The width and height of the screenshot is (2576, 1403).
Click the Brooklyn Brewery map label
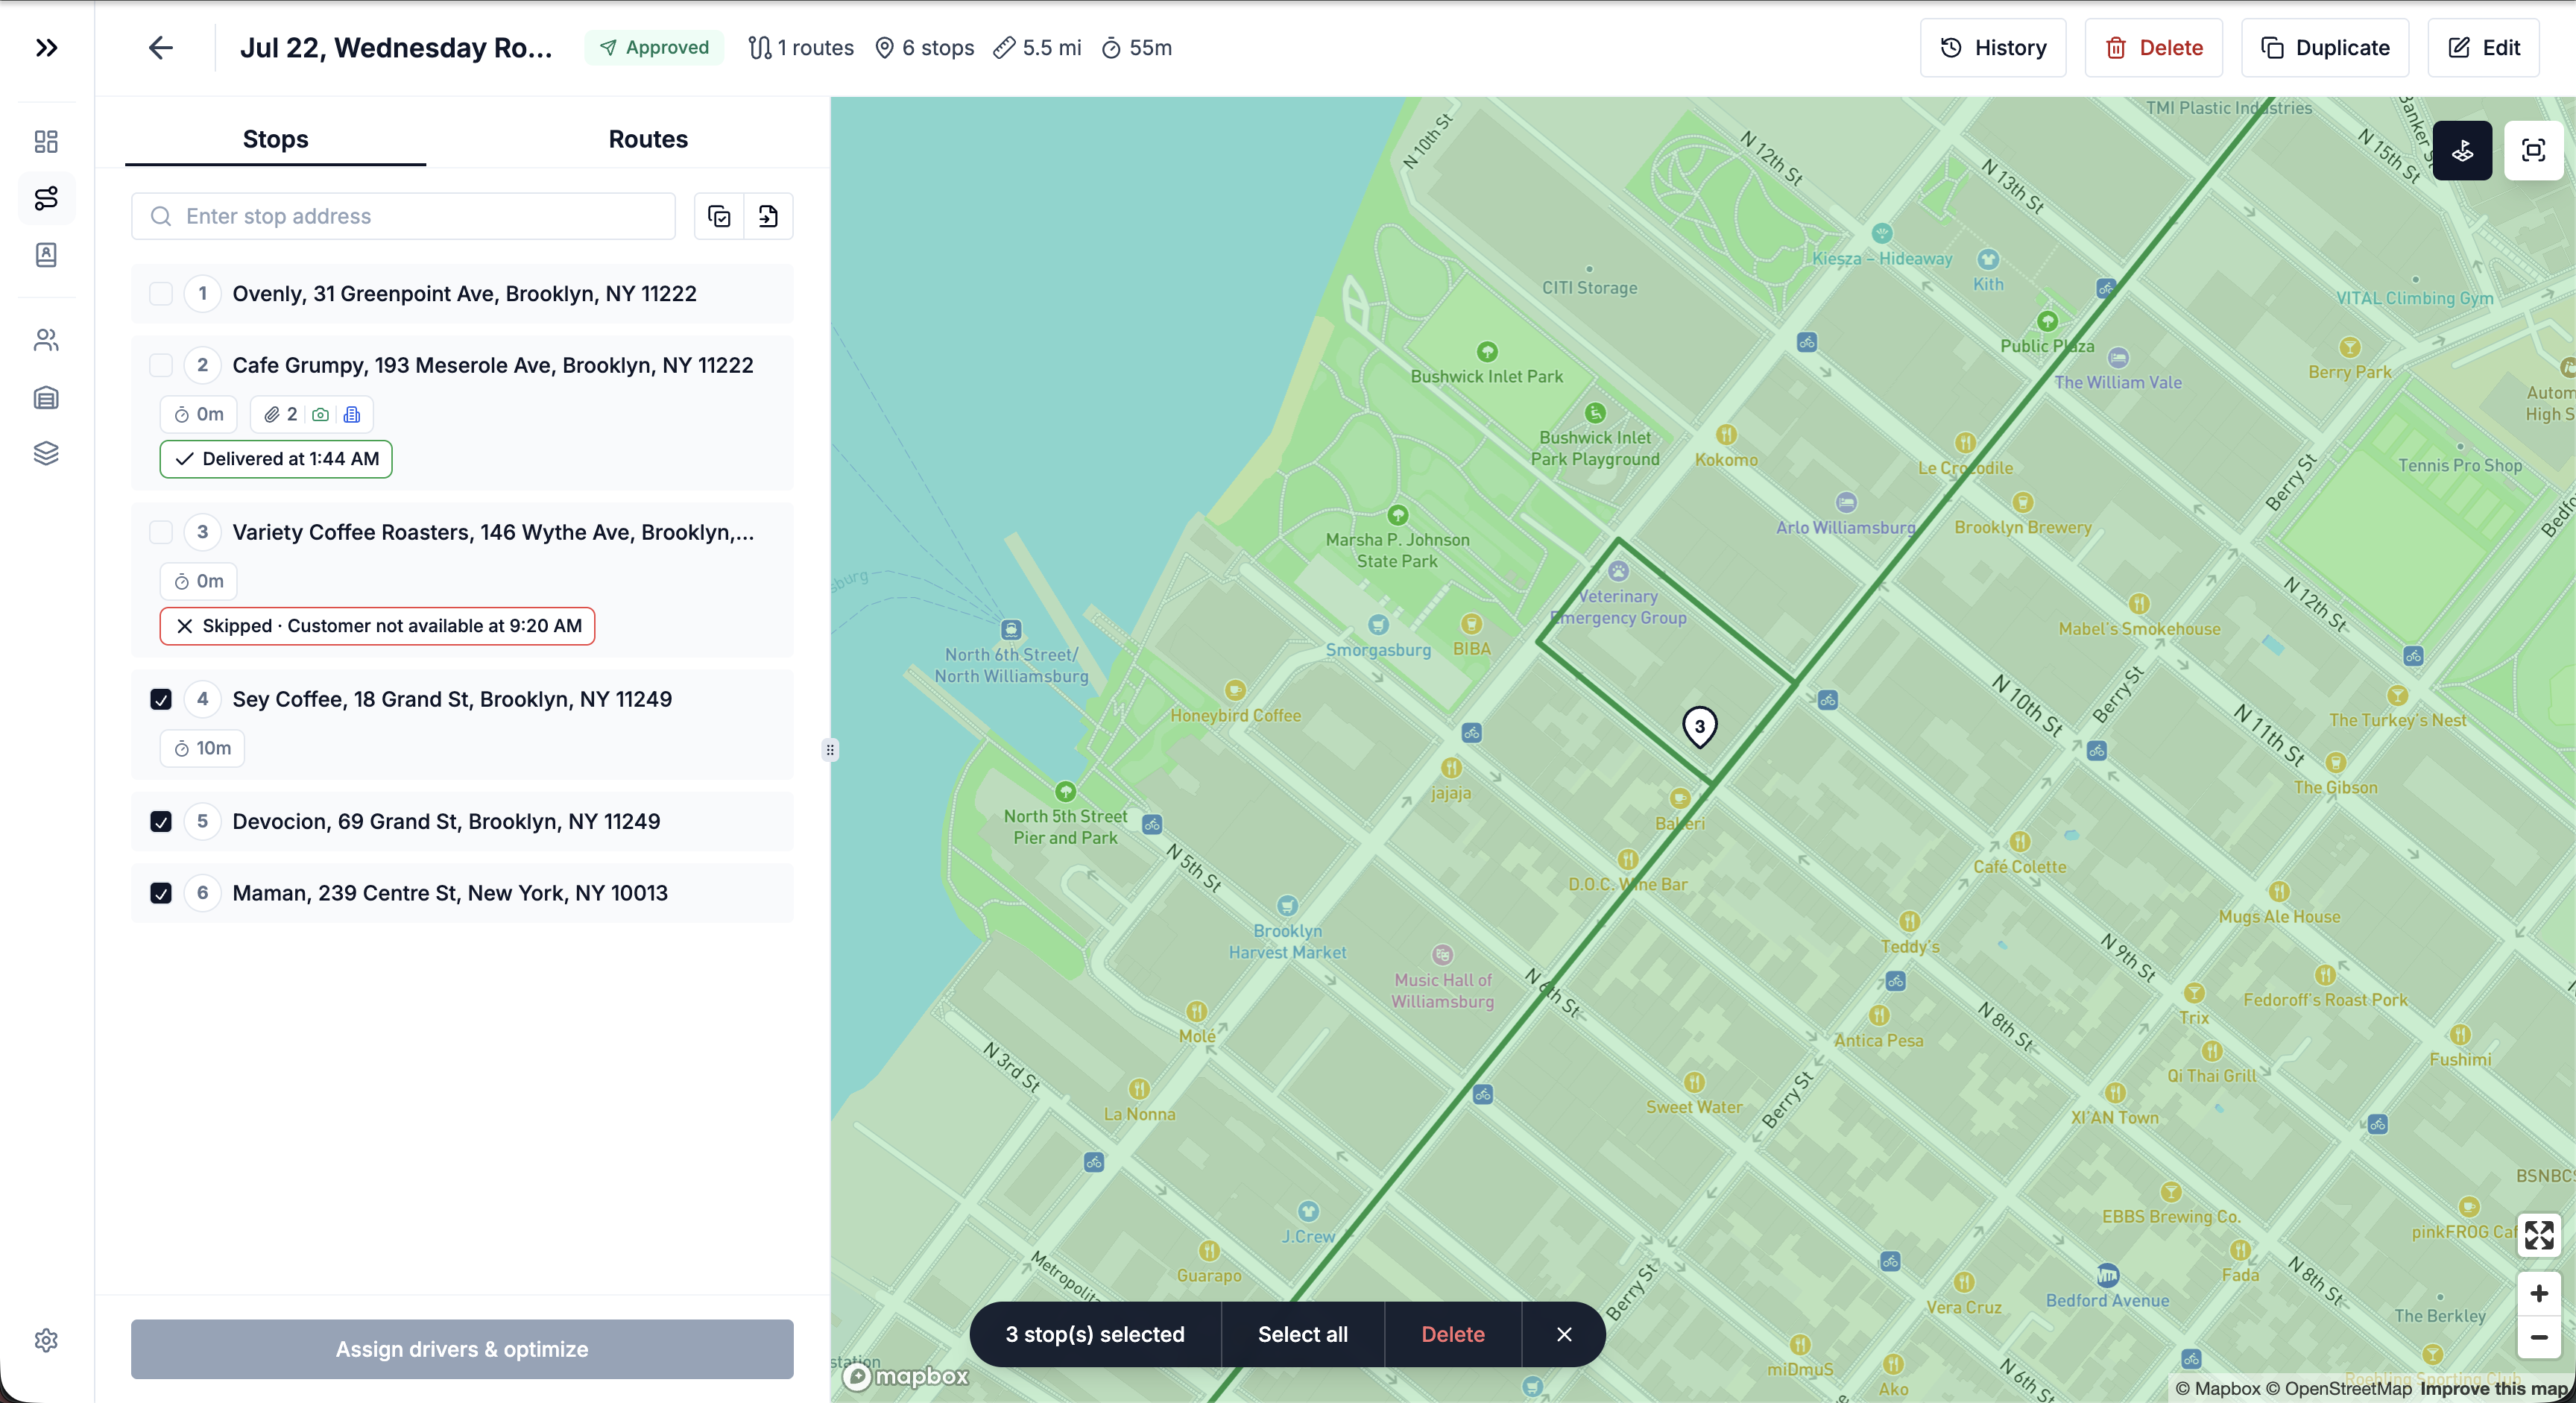[x=2022, y=527]
